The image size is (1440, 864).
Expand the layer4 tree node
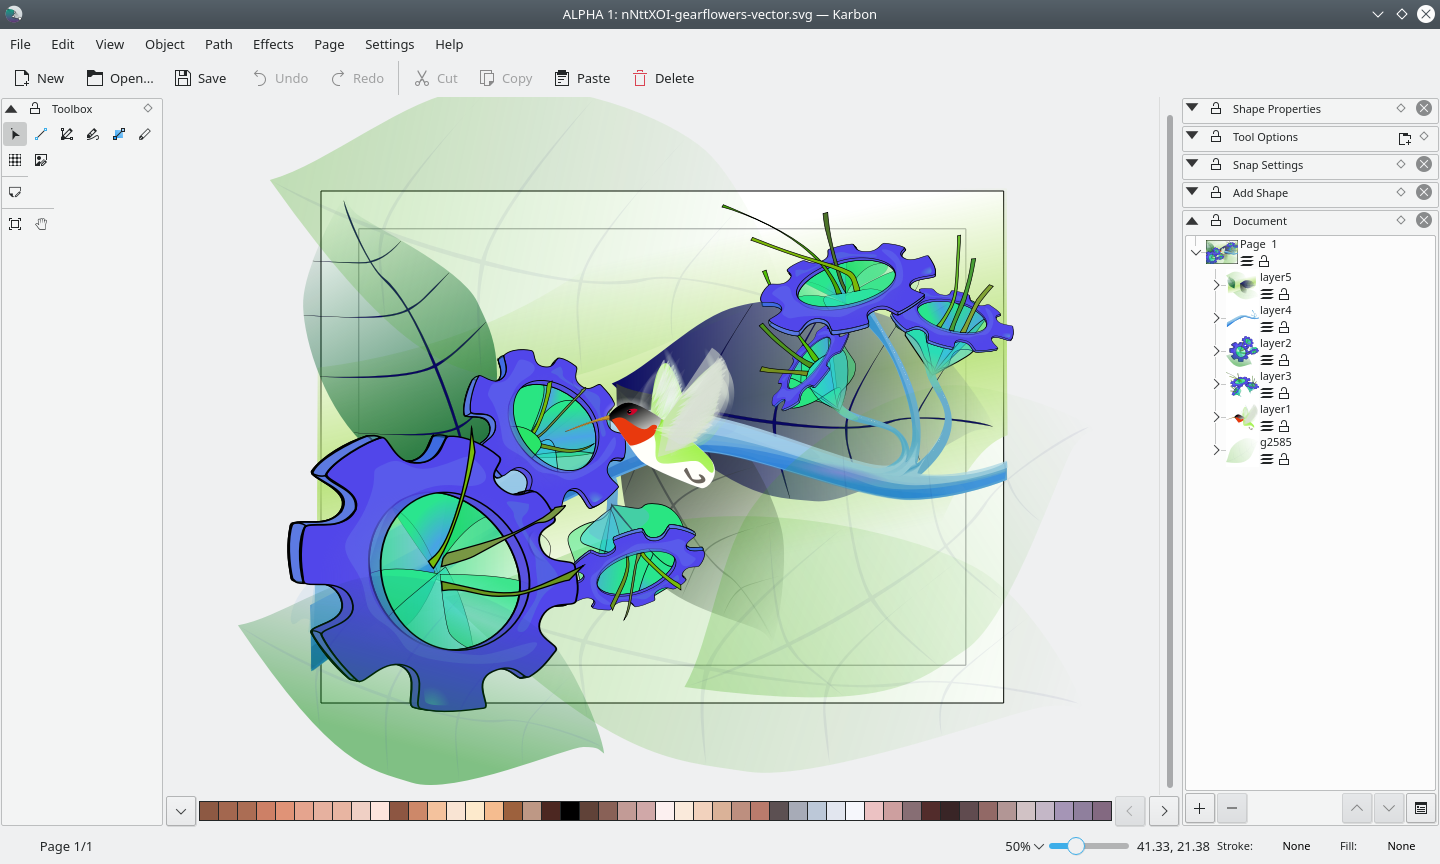tap(1216, 318)
